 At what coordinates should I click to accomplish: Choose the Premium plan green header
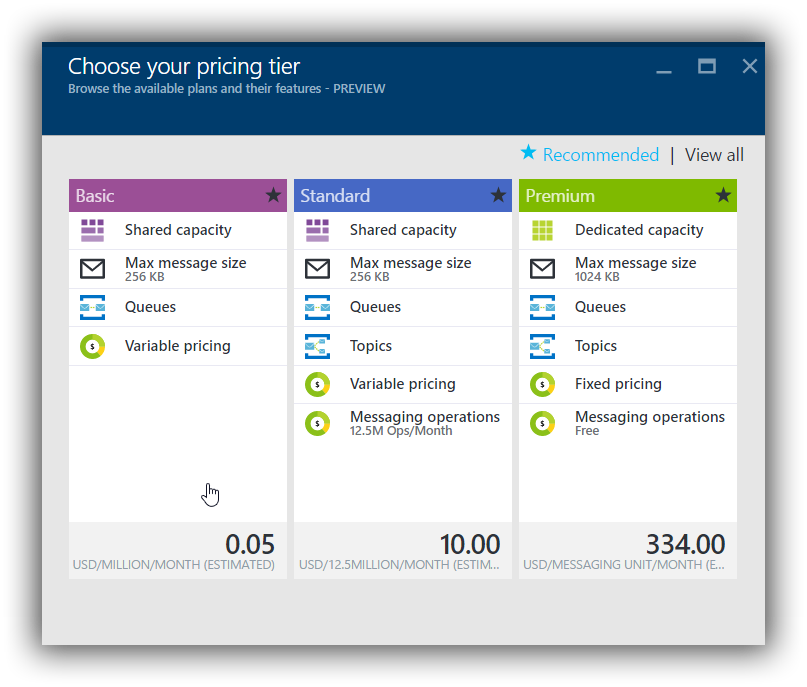(628, 196)
